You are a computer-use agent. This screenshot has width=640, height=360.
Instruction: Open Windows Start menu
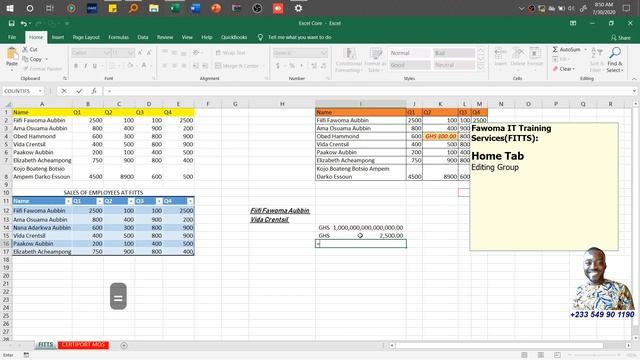(9, 8)
